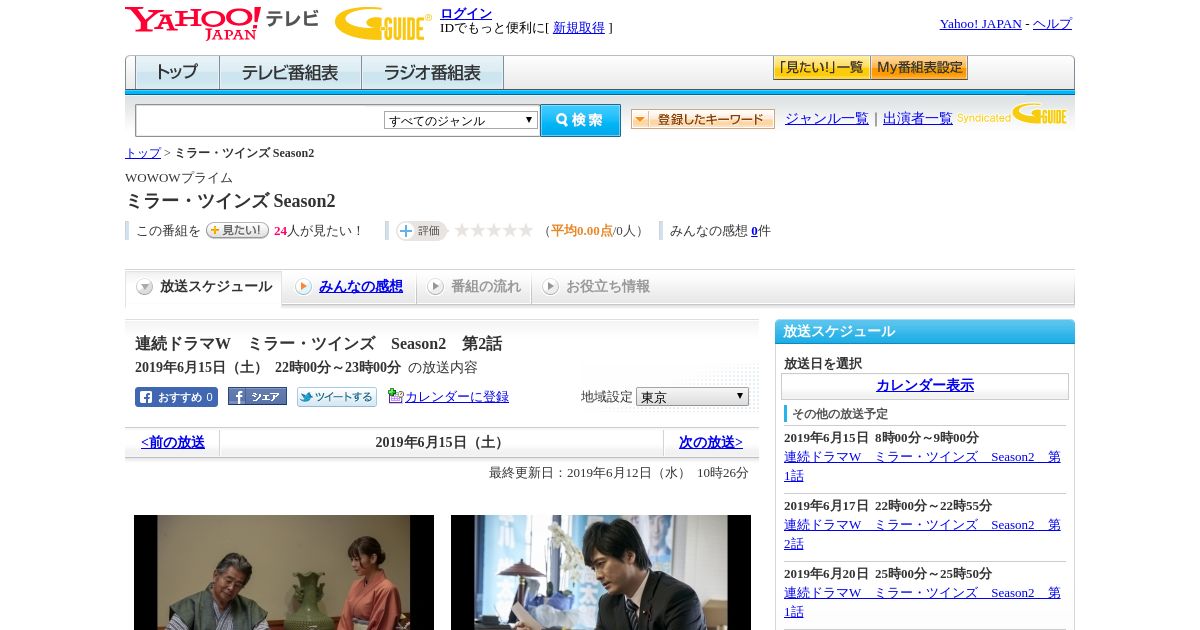The height and width of the screenshot is (630, 1200).
Task: Open the Yahoo! JAPAN link
Action: pyautogui.click(x=981, y=24)
